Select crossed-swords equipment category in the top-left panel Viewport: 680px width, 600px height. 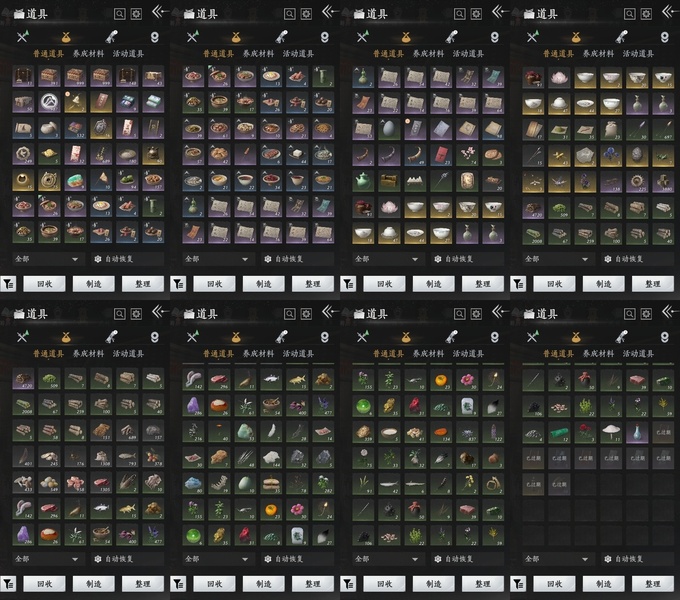click(22, 36)
